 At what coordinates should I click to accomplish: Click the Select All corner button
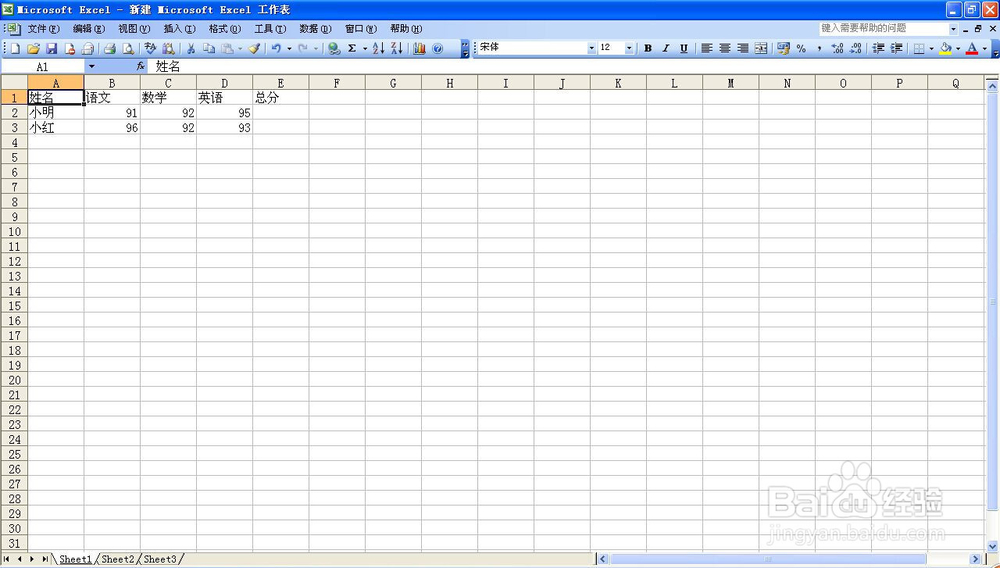[14, 83]
